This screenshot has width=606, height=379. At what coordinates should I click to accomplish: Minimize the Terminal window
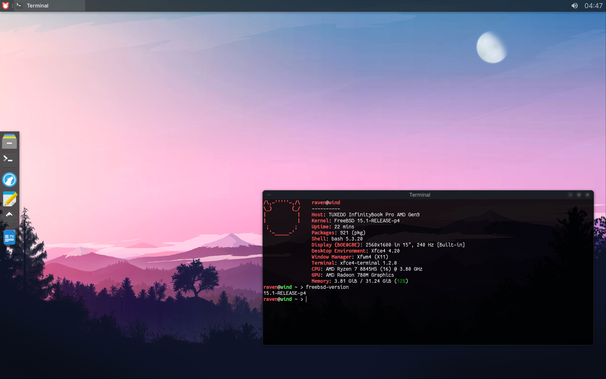click(570, 195)
